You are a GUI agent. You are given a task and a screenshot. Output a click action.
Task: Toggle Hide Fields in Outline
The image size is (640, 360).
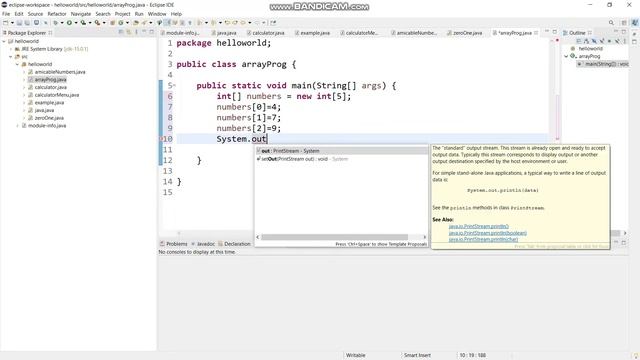(x=594, y=41)
